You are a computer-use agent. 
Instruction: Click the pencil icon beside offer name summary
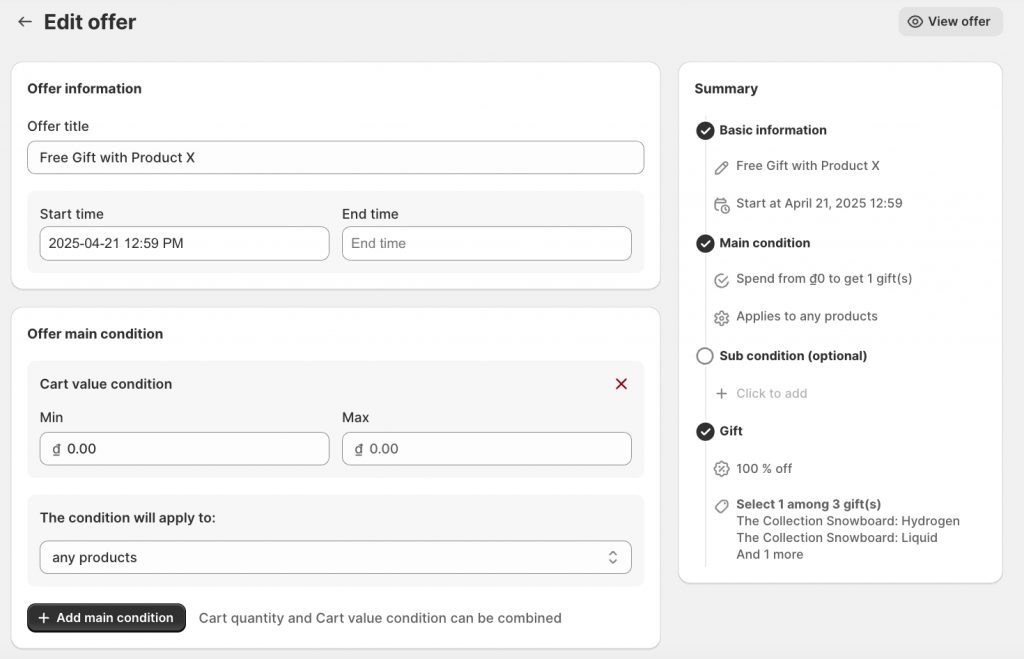click(x=722, y=168)
